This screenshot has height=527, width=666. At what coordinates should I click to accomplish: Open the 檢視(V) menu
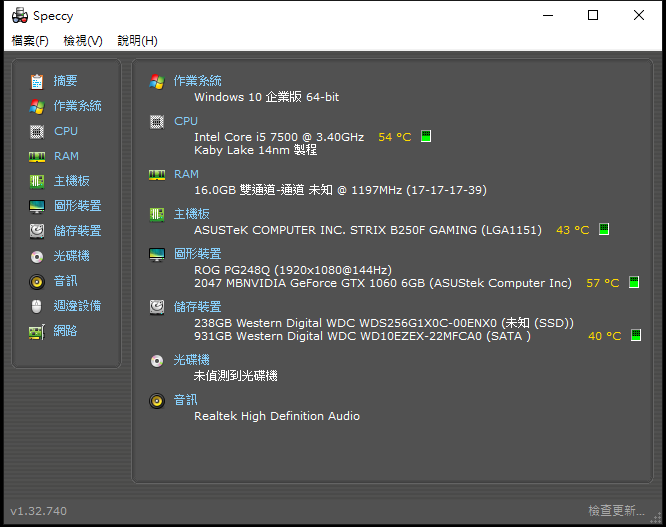tap(83, 41)
